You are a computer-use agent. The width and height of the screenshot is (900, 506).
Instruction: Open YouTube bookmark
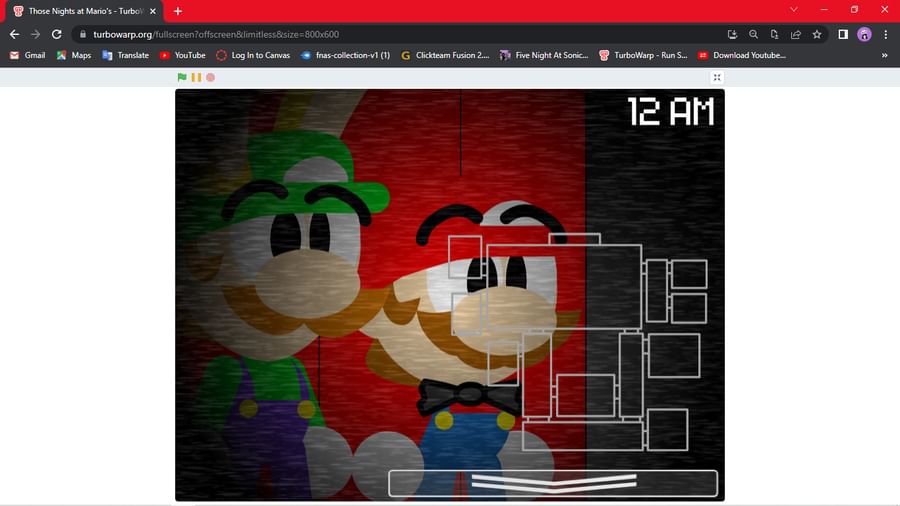pos(183,55)
